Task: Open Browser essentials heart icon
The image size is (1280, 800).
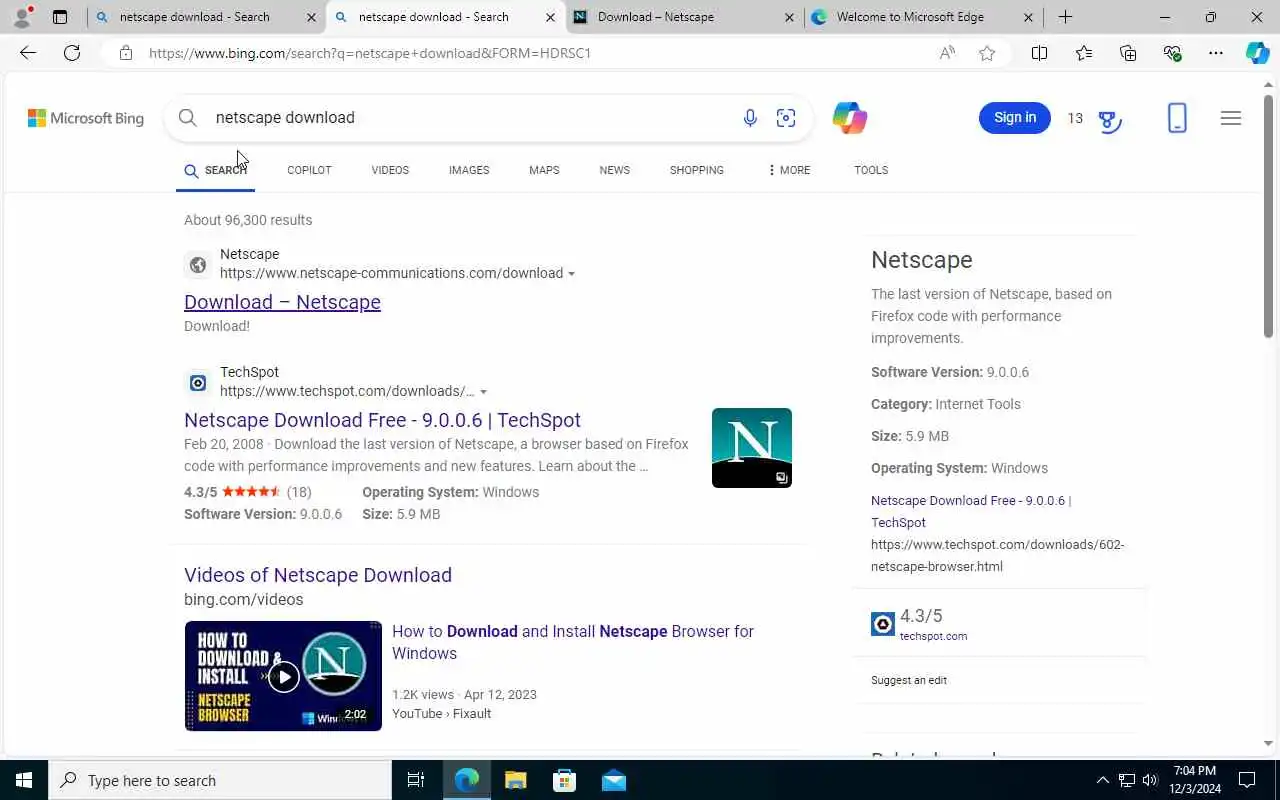Action: (1172, 53)
